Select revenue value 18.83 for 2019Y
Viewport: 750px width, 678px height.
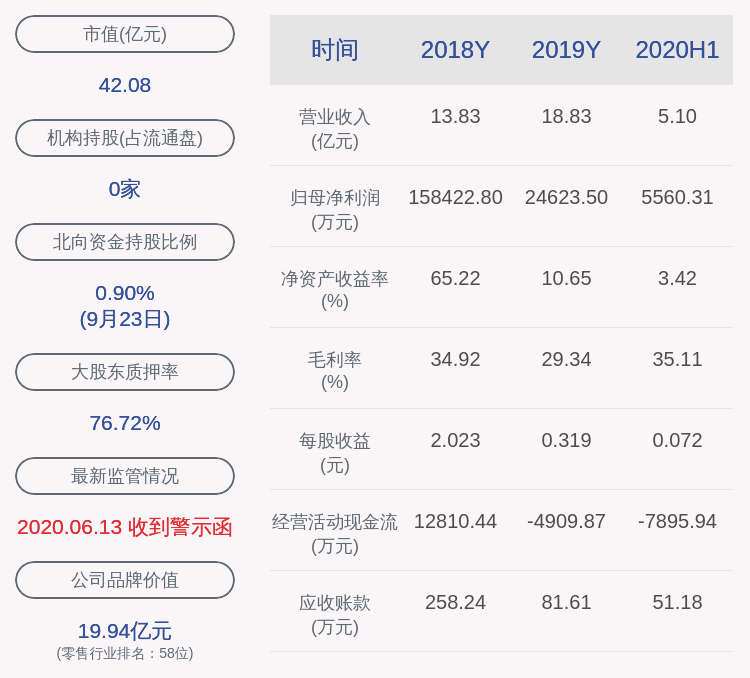[x=566, y=116]
